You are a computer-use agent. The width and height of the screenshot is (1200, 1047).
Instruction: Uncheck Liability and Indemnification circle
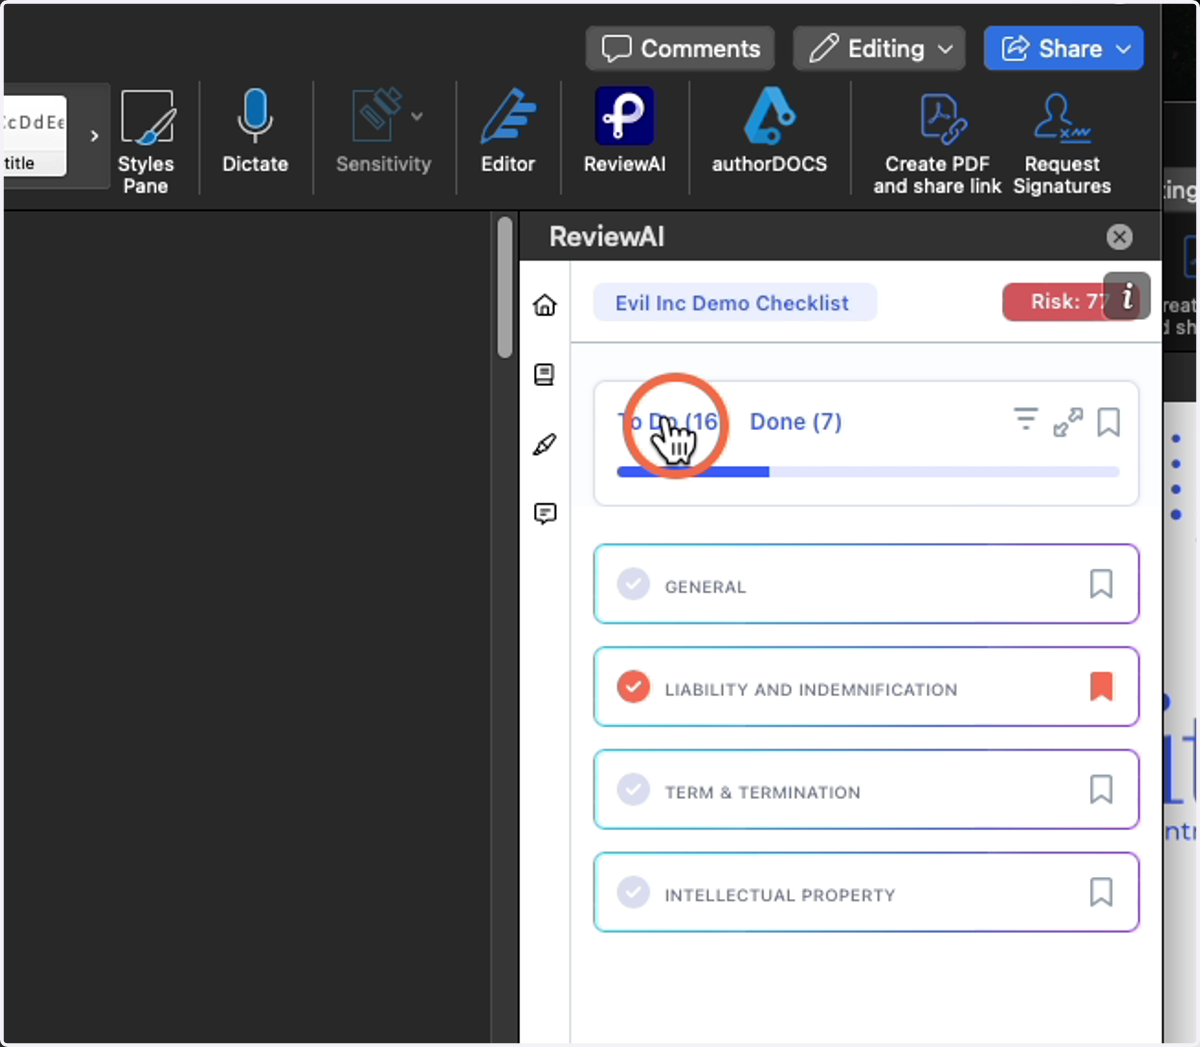point(633,687)
